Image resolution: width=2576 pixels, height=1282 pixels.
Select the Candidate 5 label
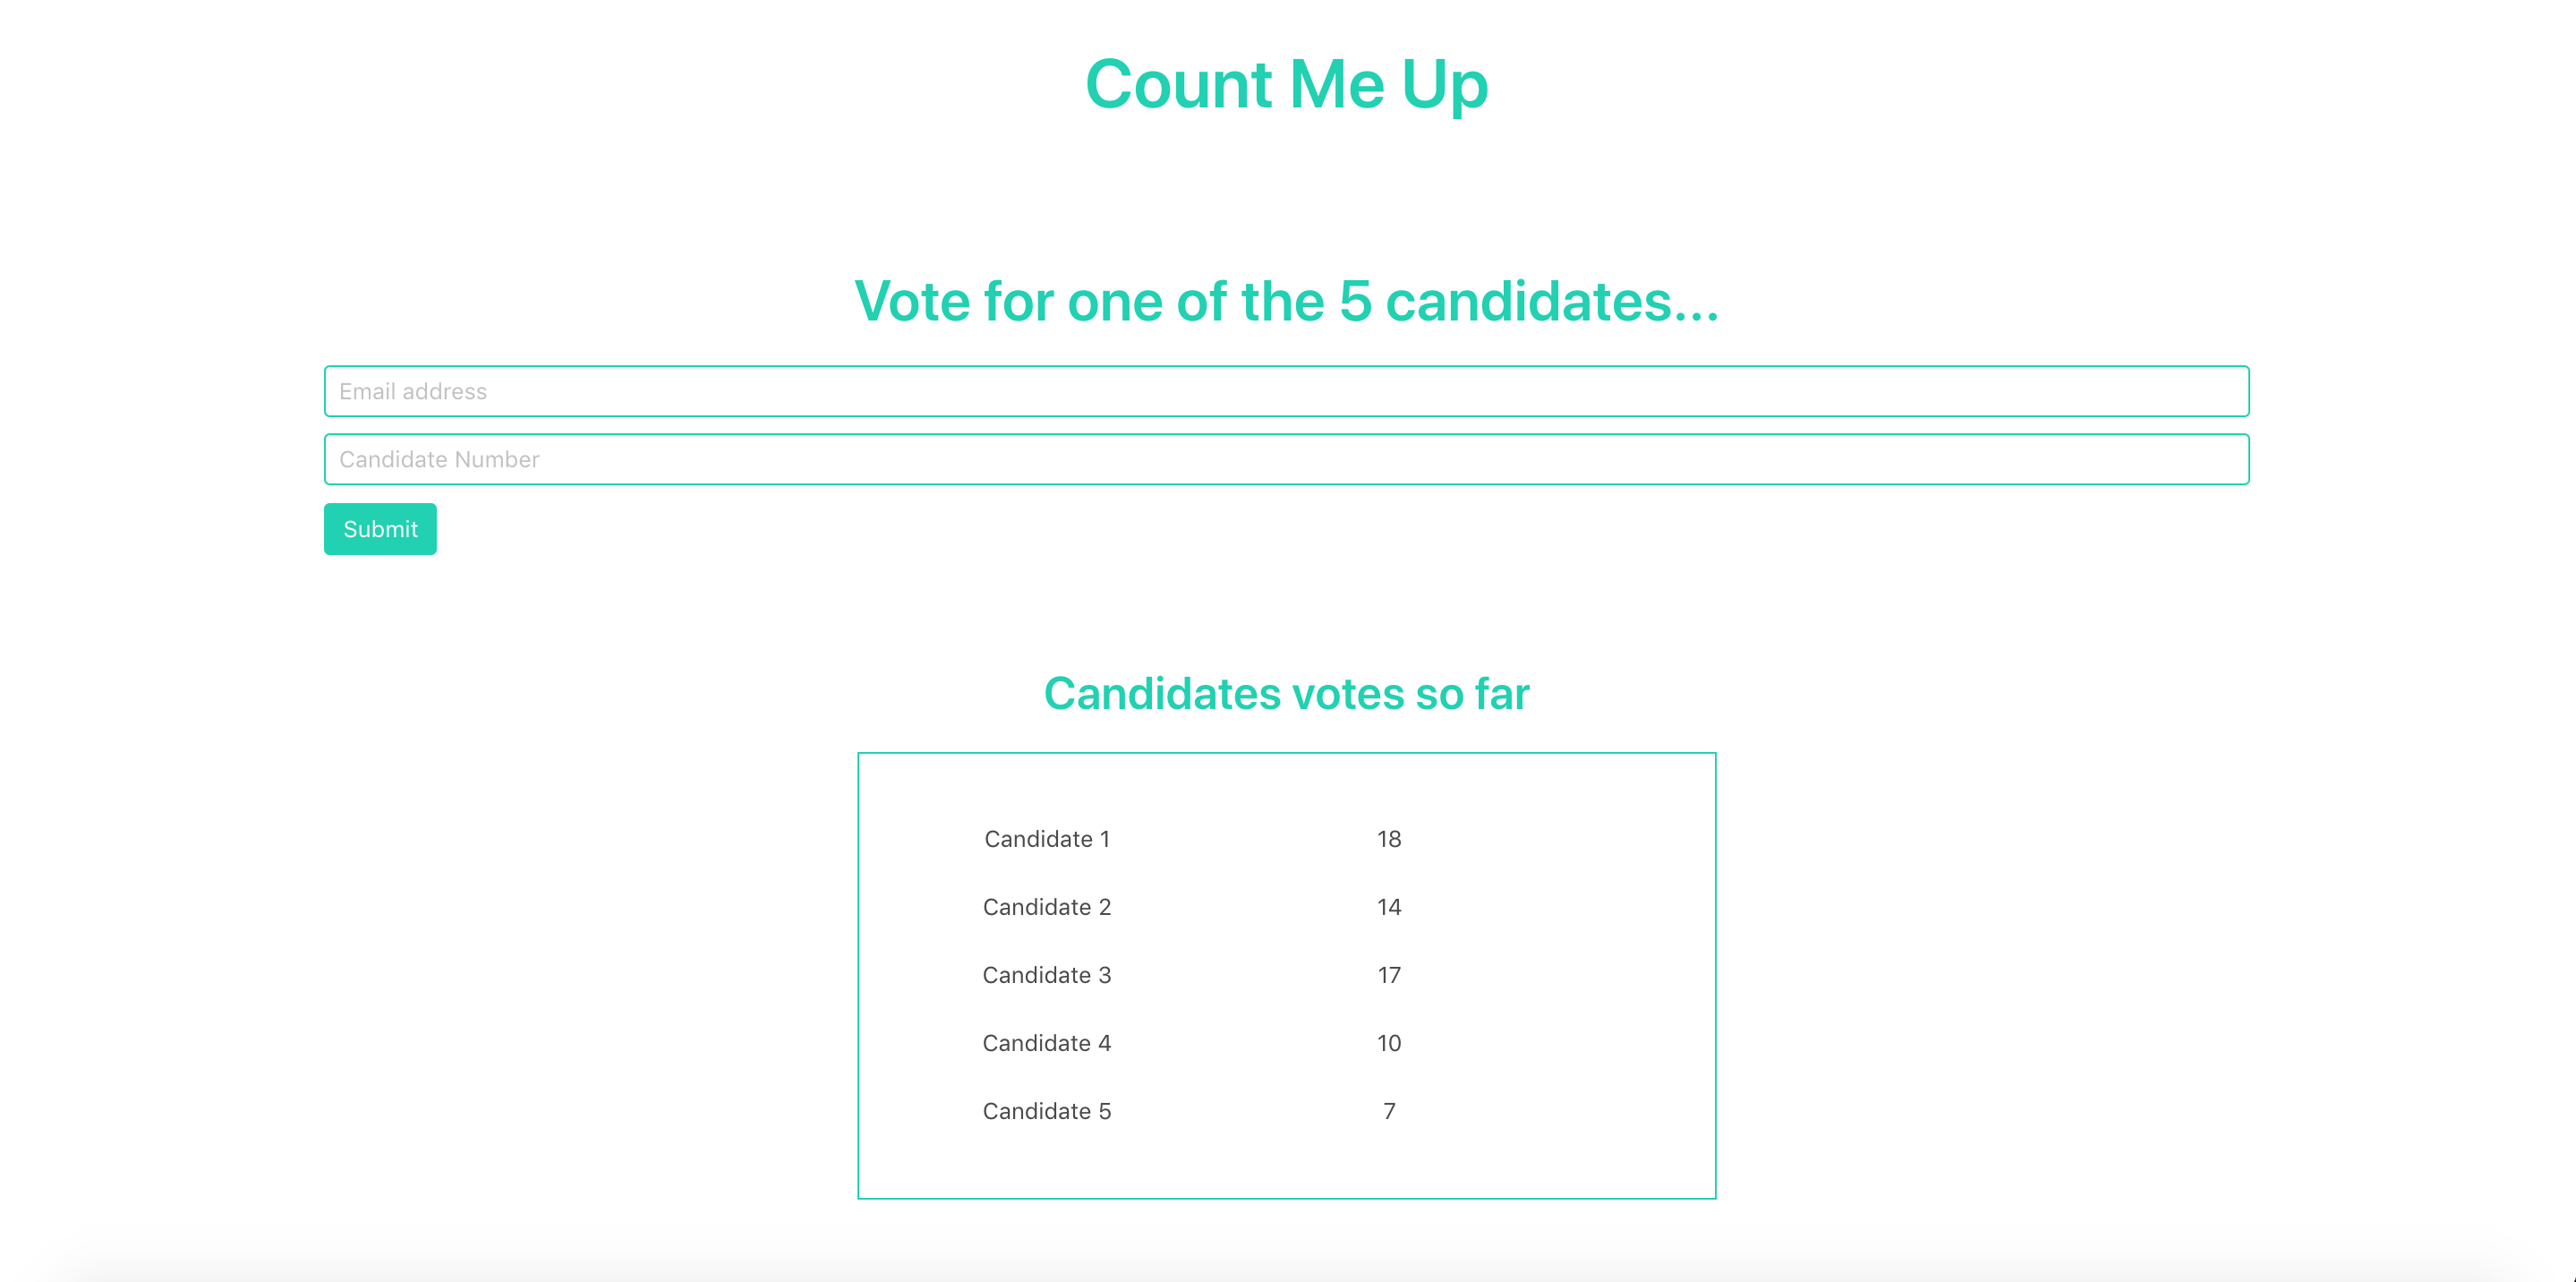pos(1047,1111)
